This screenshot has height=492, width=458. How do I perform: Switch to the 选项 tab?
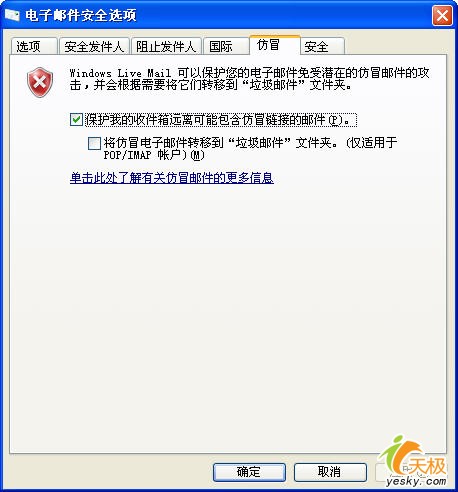34,46
